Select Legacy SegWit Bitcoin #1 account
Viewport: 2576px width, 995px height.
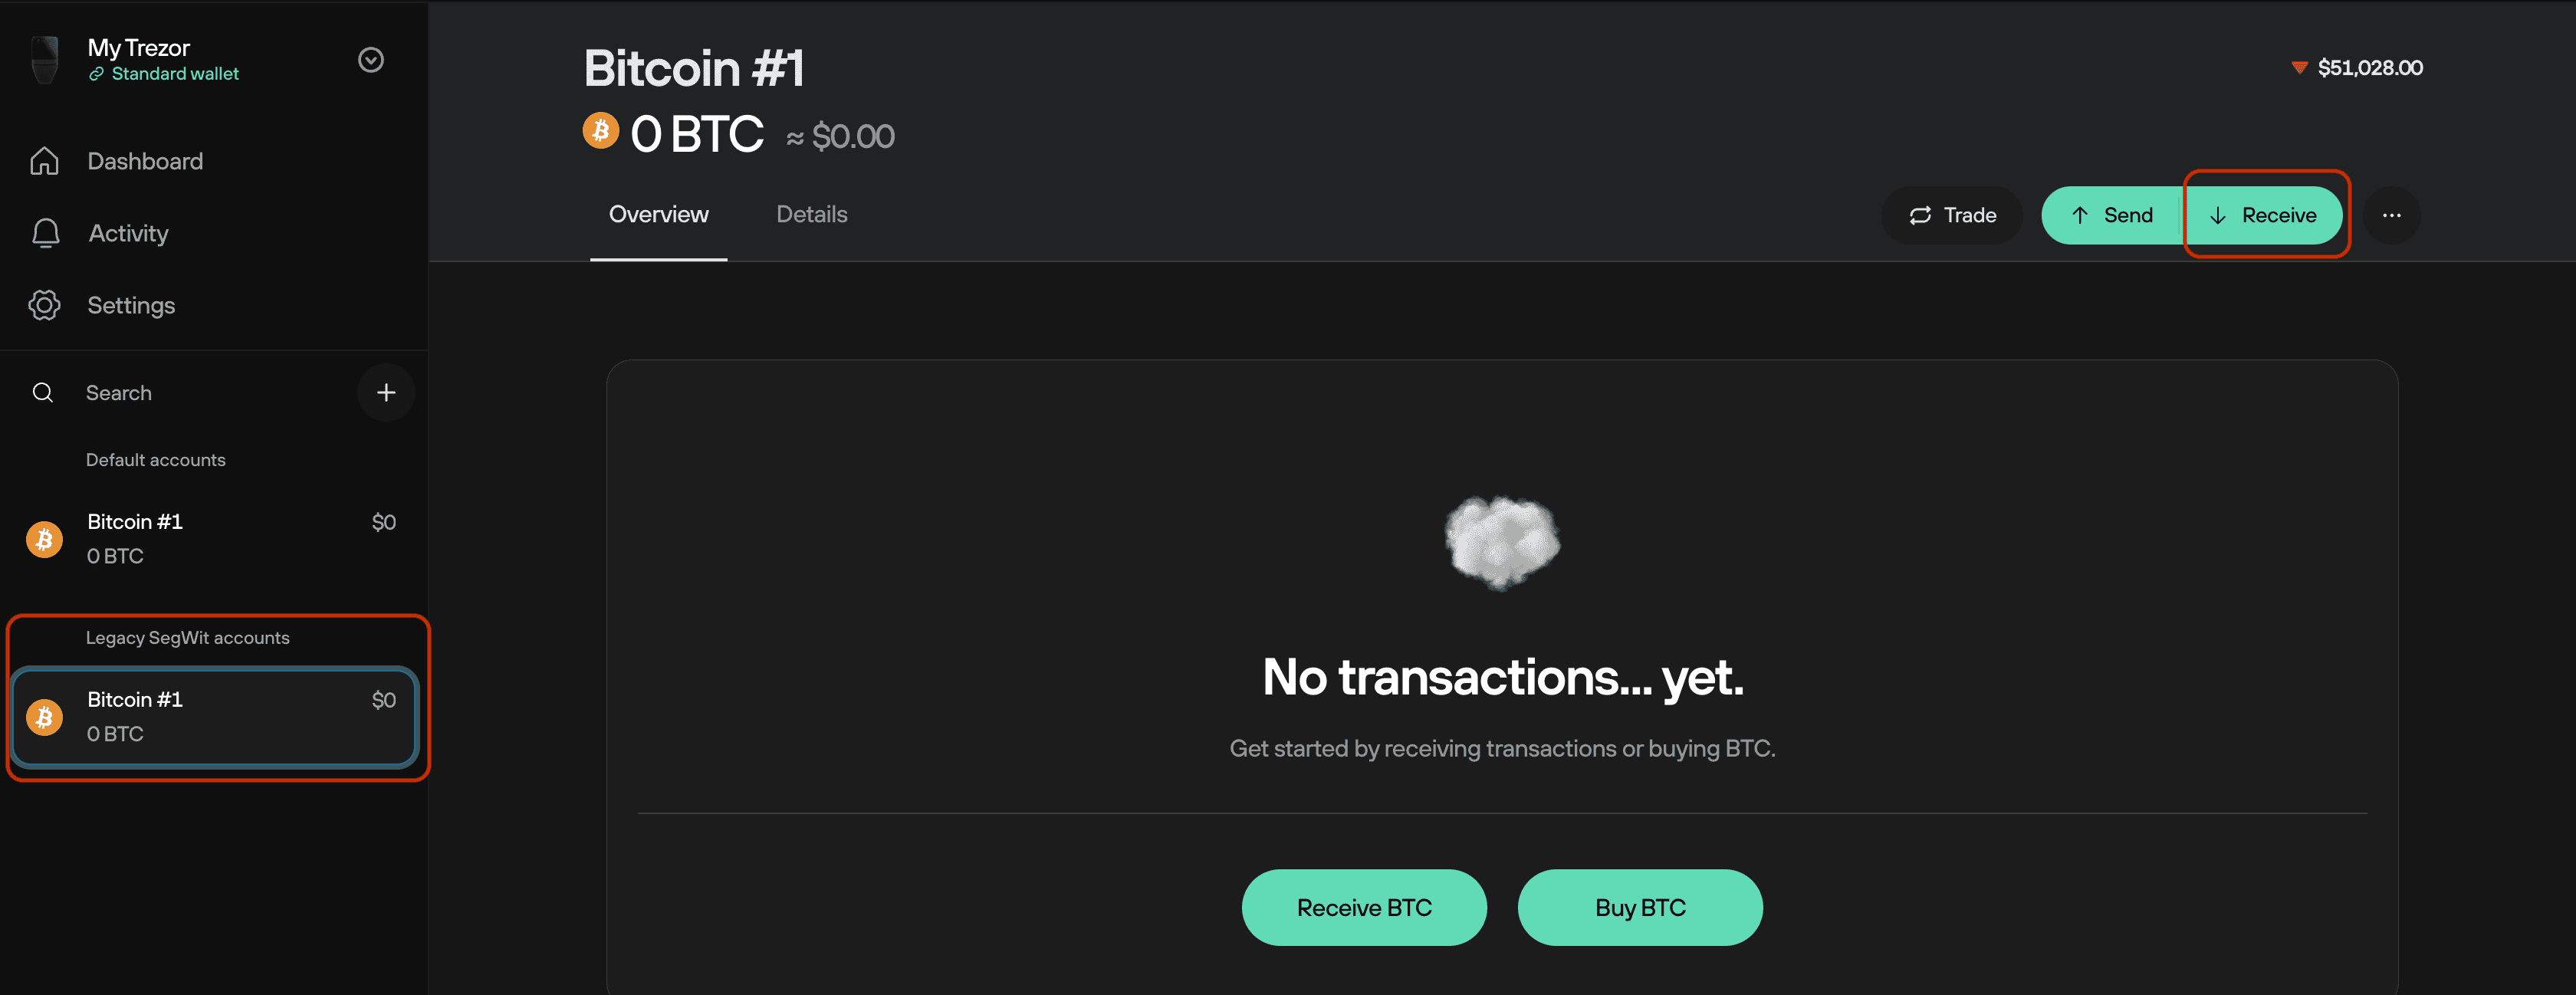pyautogui.click(x=214, y=717)
